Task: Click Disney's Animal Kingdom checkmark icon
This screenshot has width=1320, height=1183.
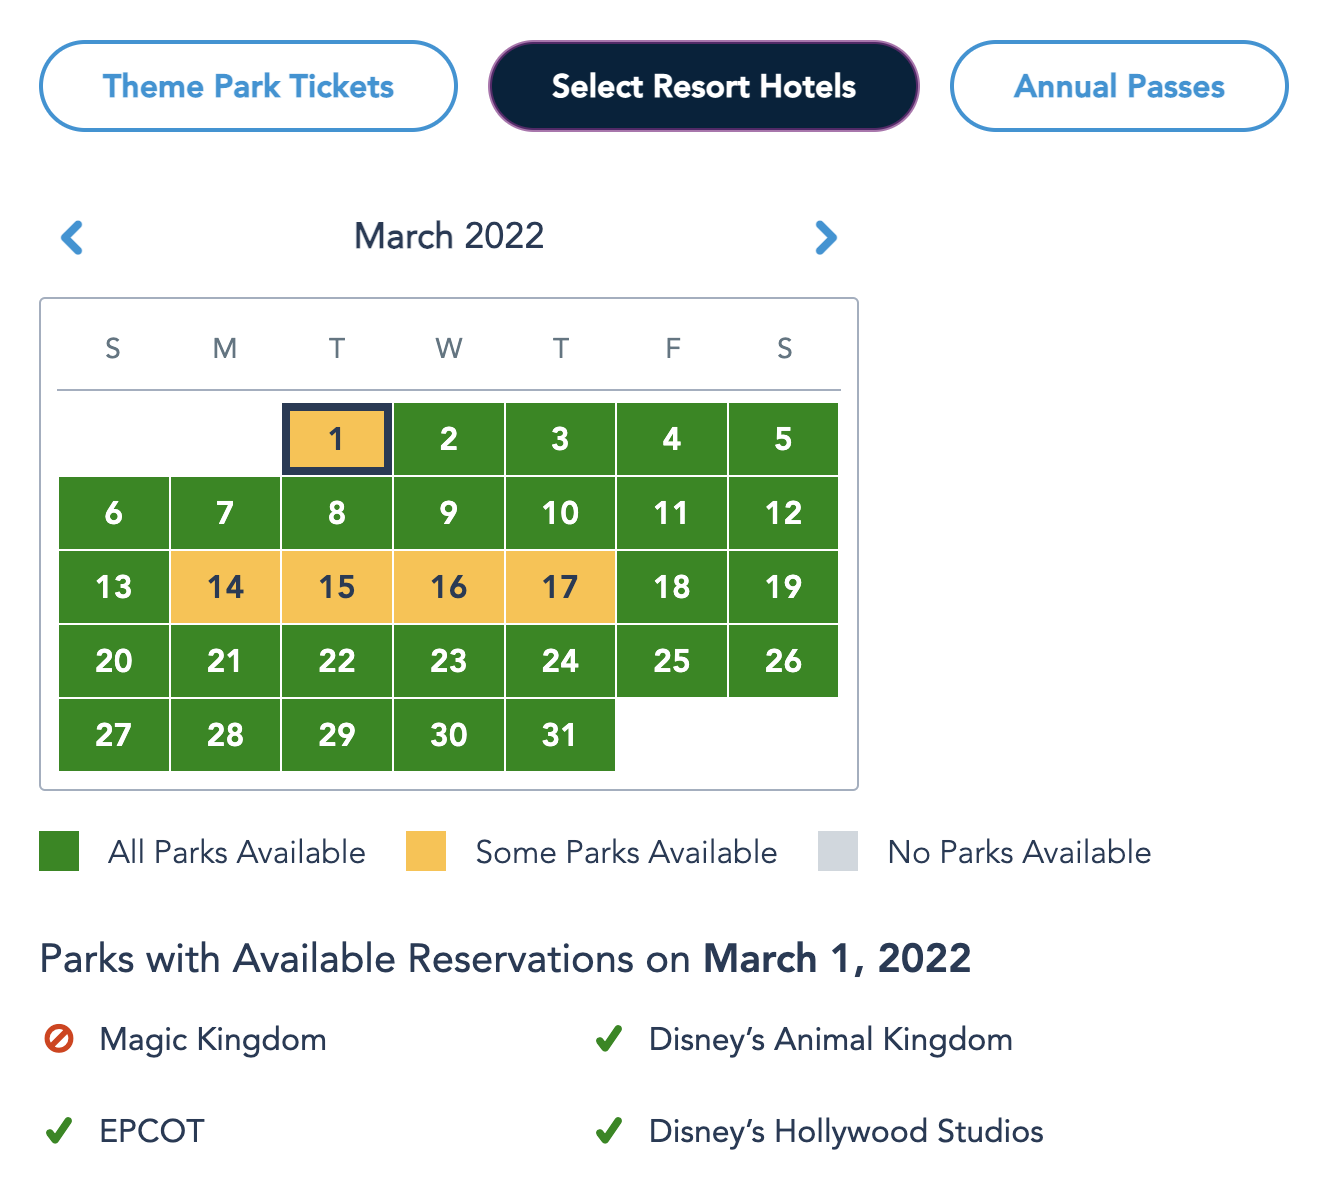Action: (x=609, y=1039)
